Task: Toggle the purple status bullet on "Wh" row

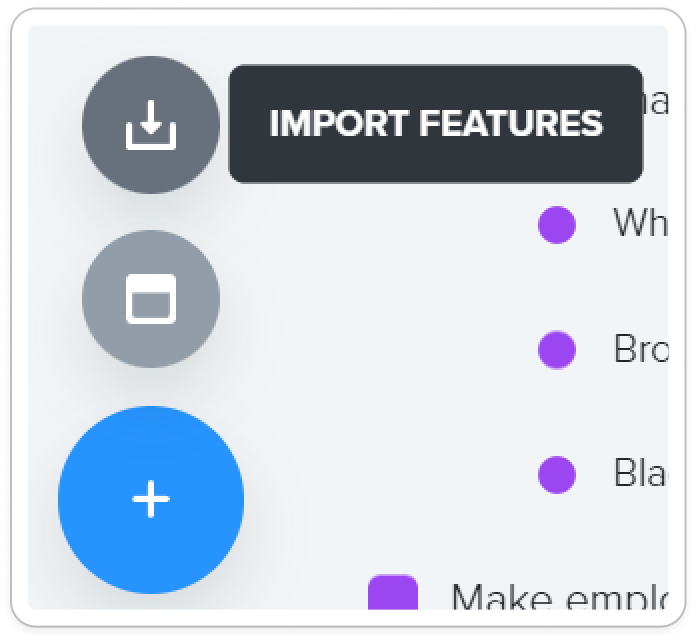Action: pyautogui.click(x=557, y=225)
